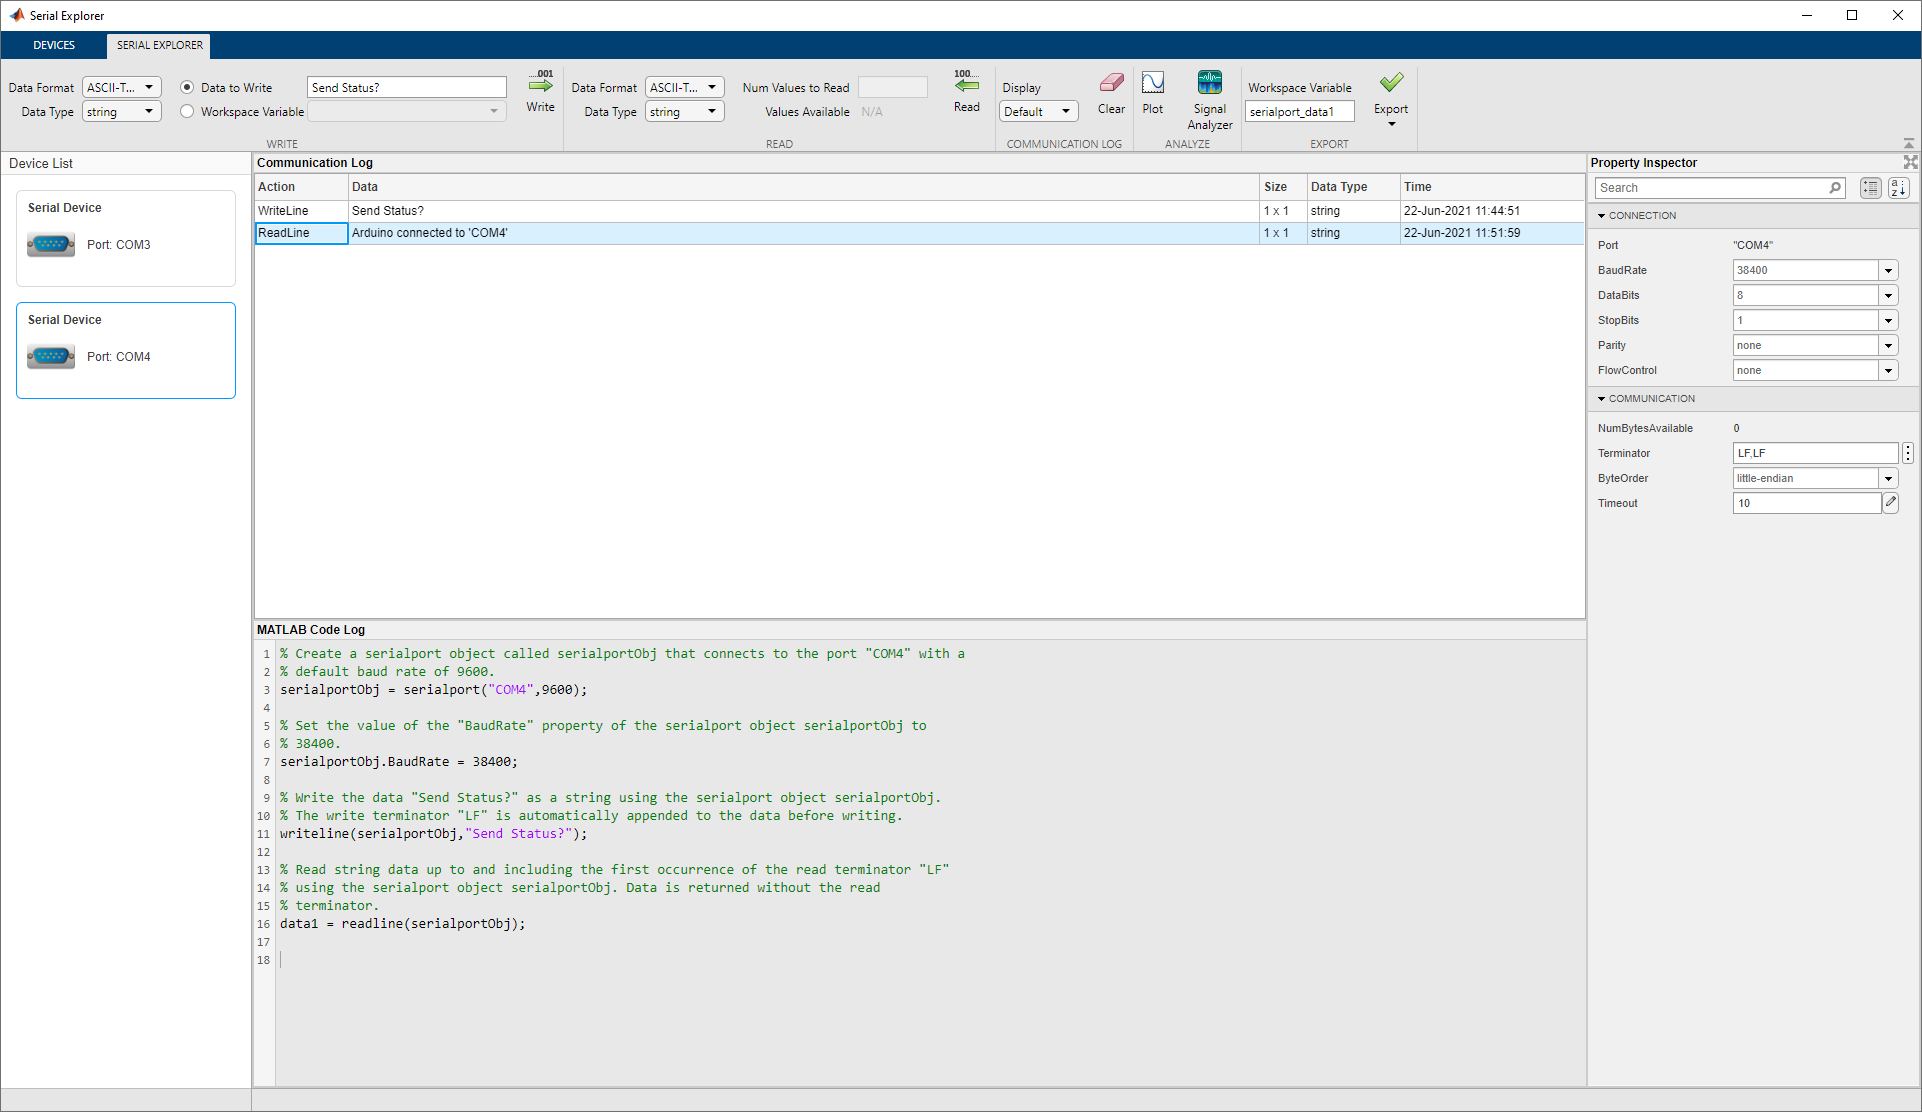Click the Export checkmark icon
The width and height of the screenshot is (1922, 1112).
[1390, 83]
